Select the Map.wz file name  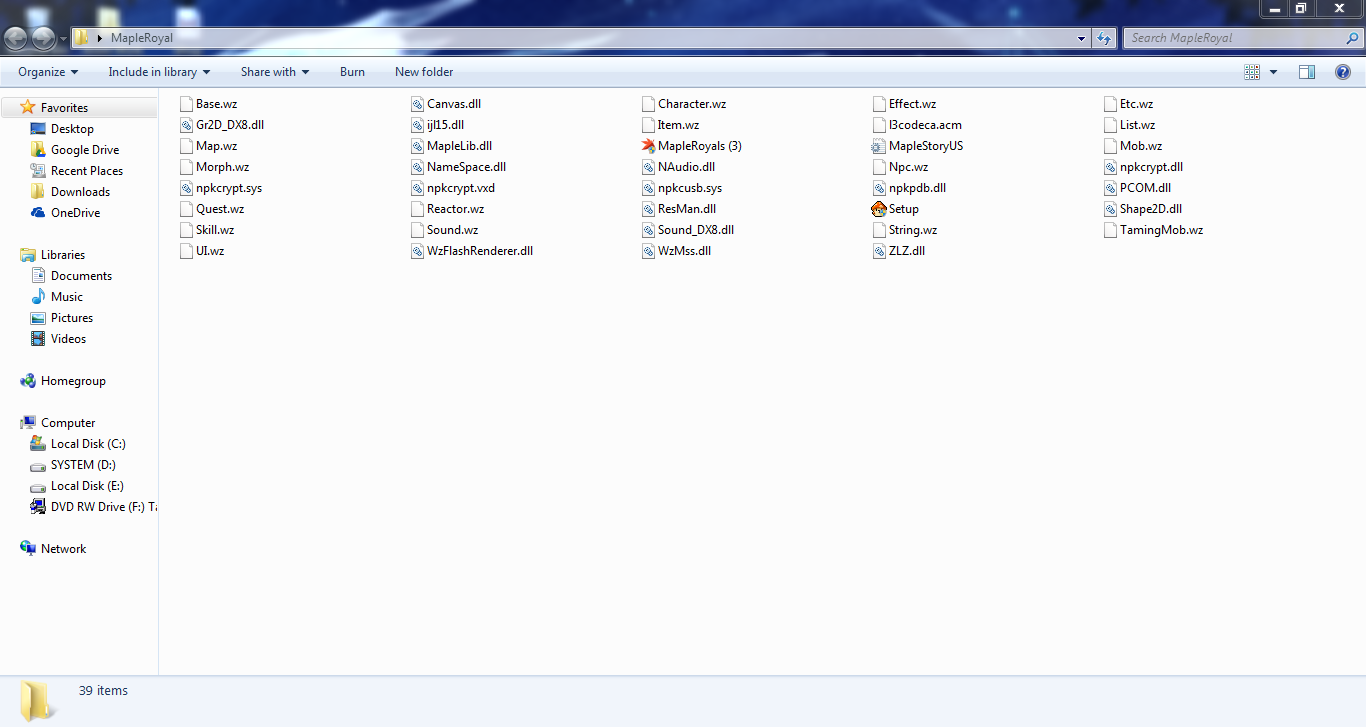point(216,146)
